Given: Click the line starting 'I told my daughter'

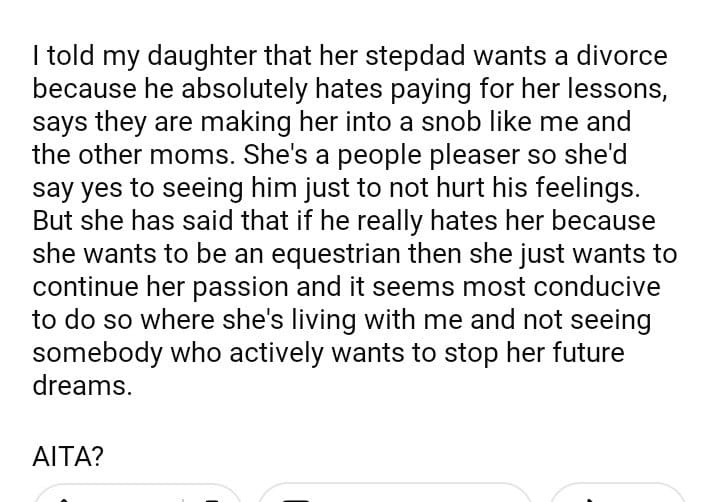Looking at the screenshot, I should click(350, 56).
